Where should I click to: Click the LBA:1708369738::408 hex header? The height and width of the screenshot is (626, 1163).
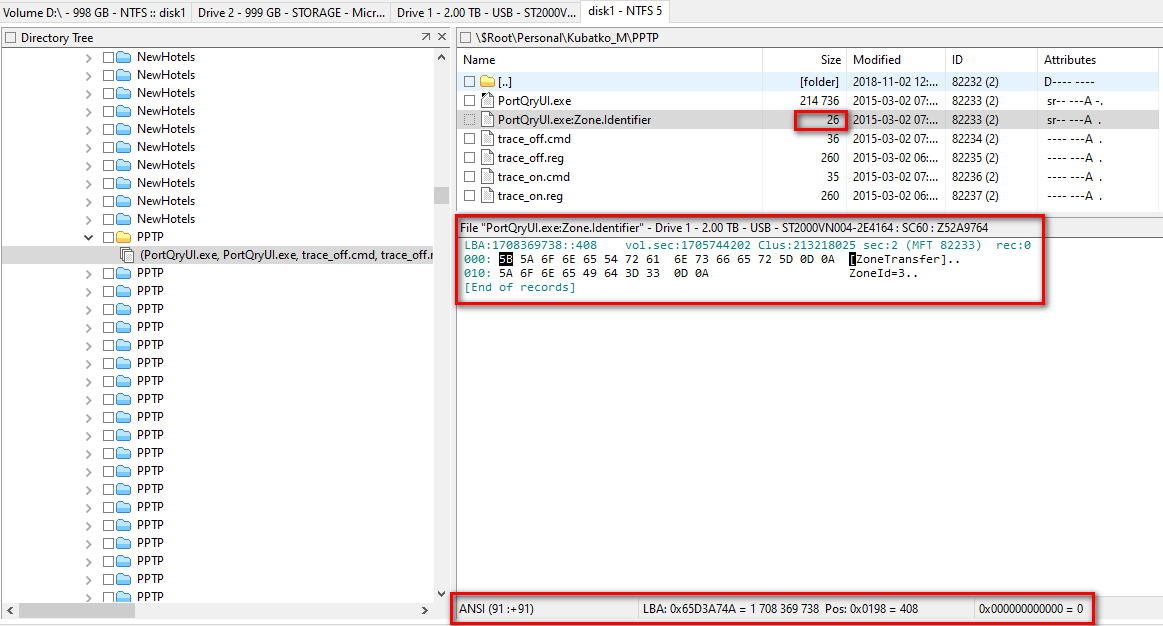[x=530, y=246]
